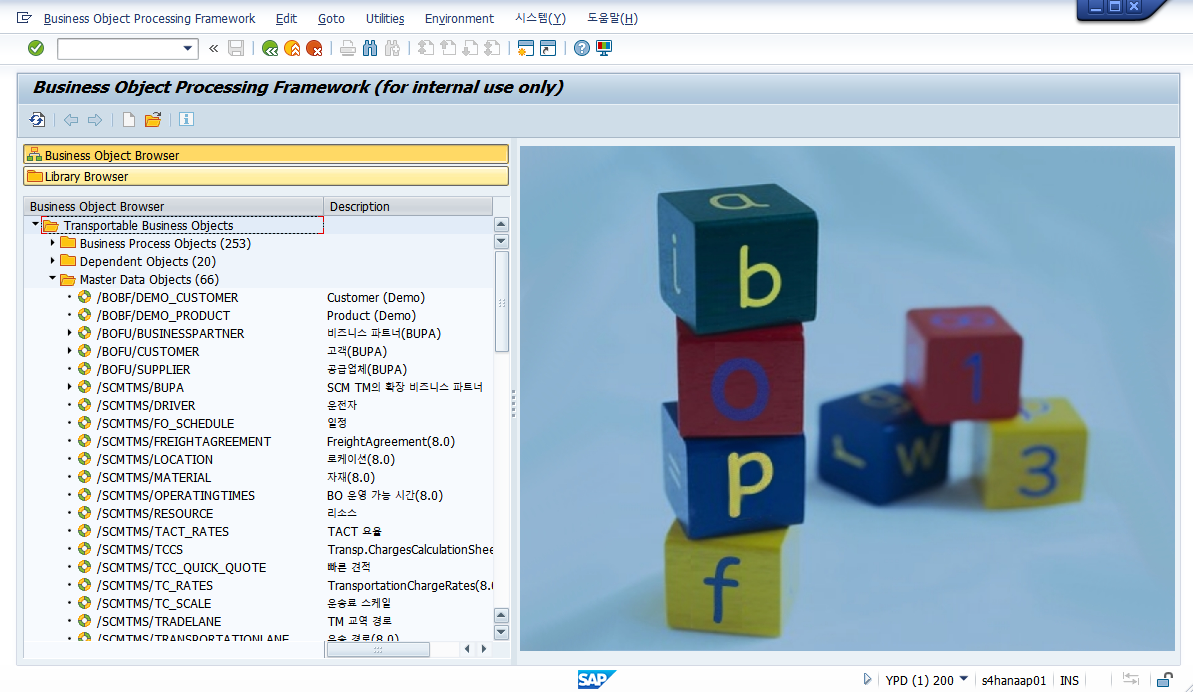Click the right arrow navigate forward icon
1193x692 pixels.
coord(94,119)
